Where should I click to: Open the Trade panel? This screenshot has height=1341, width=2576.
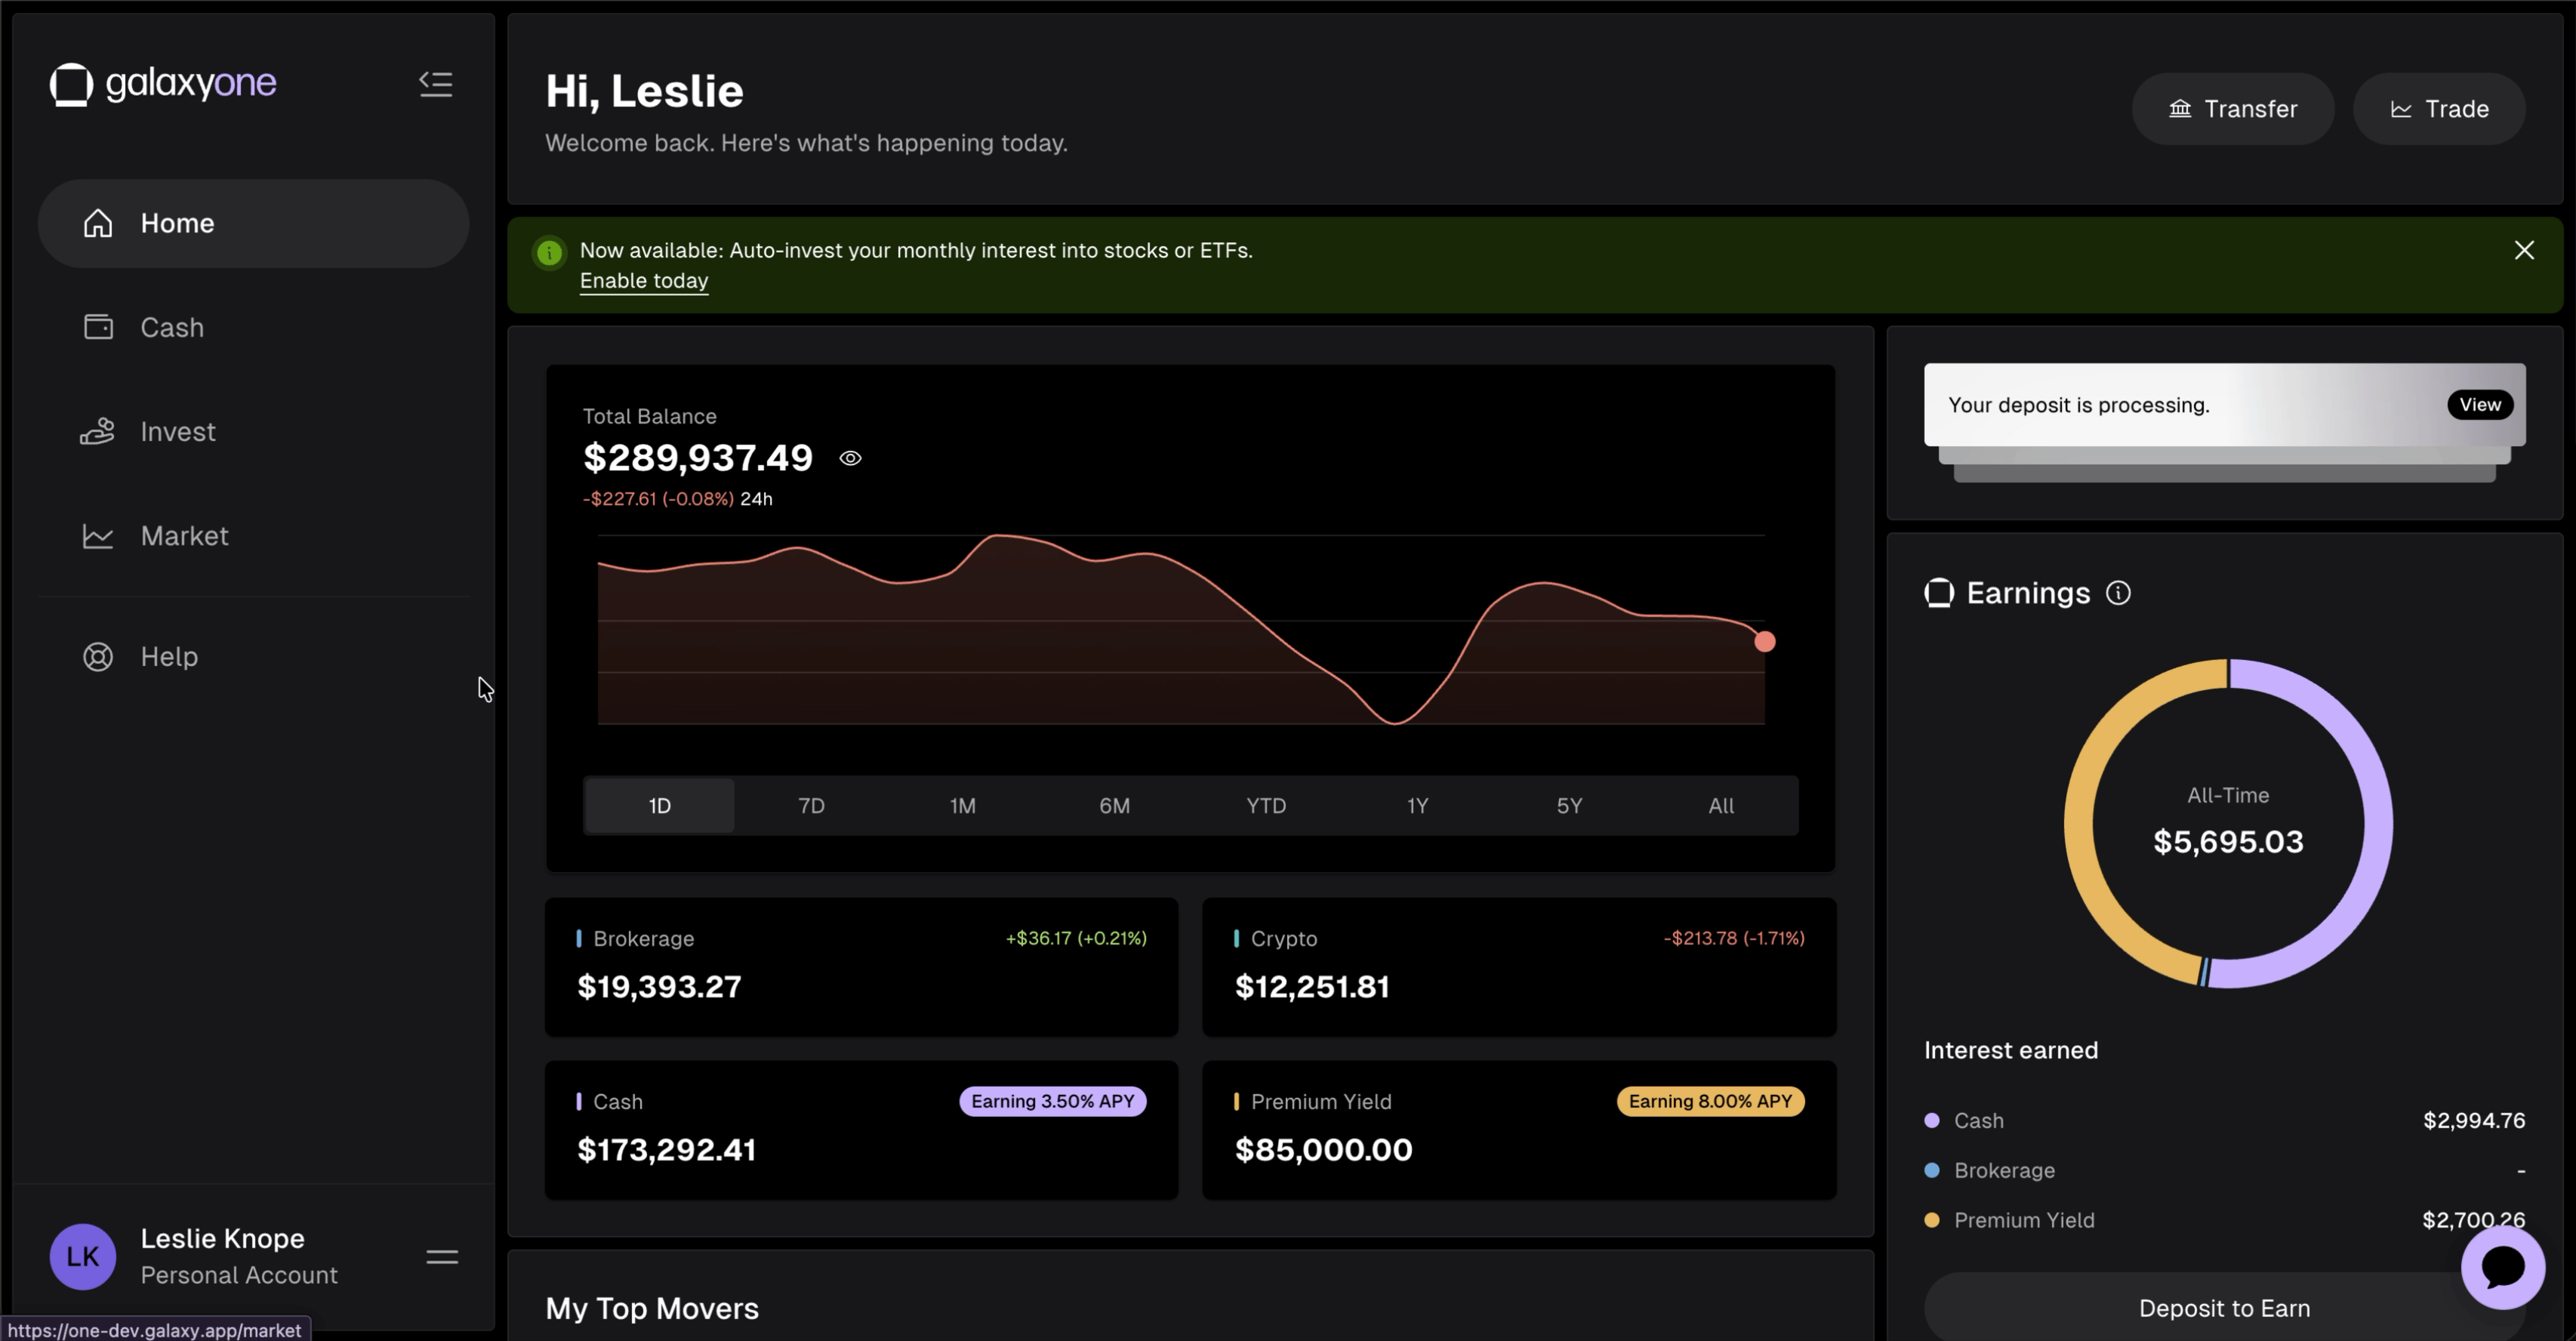(2439, 108)
